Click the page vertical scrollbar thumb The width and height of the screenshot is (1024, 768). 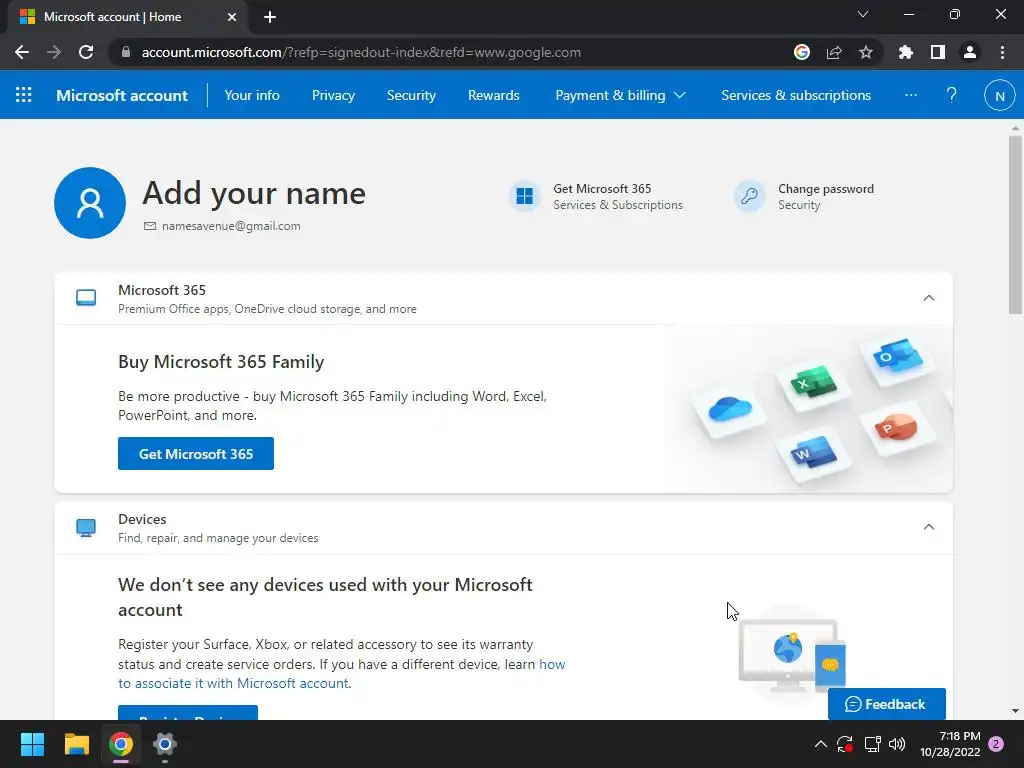coord(1015,225)
